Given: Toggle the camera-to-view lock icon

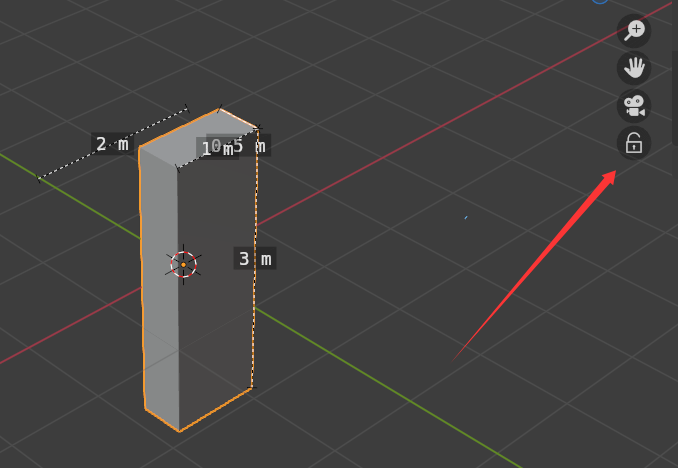Looking at the screenshot, I should click(x=634, y=143).
